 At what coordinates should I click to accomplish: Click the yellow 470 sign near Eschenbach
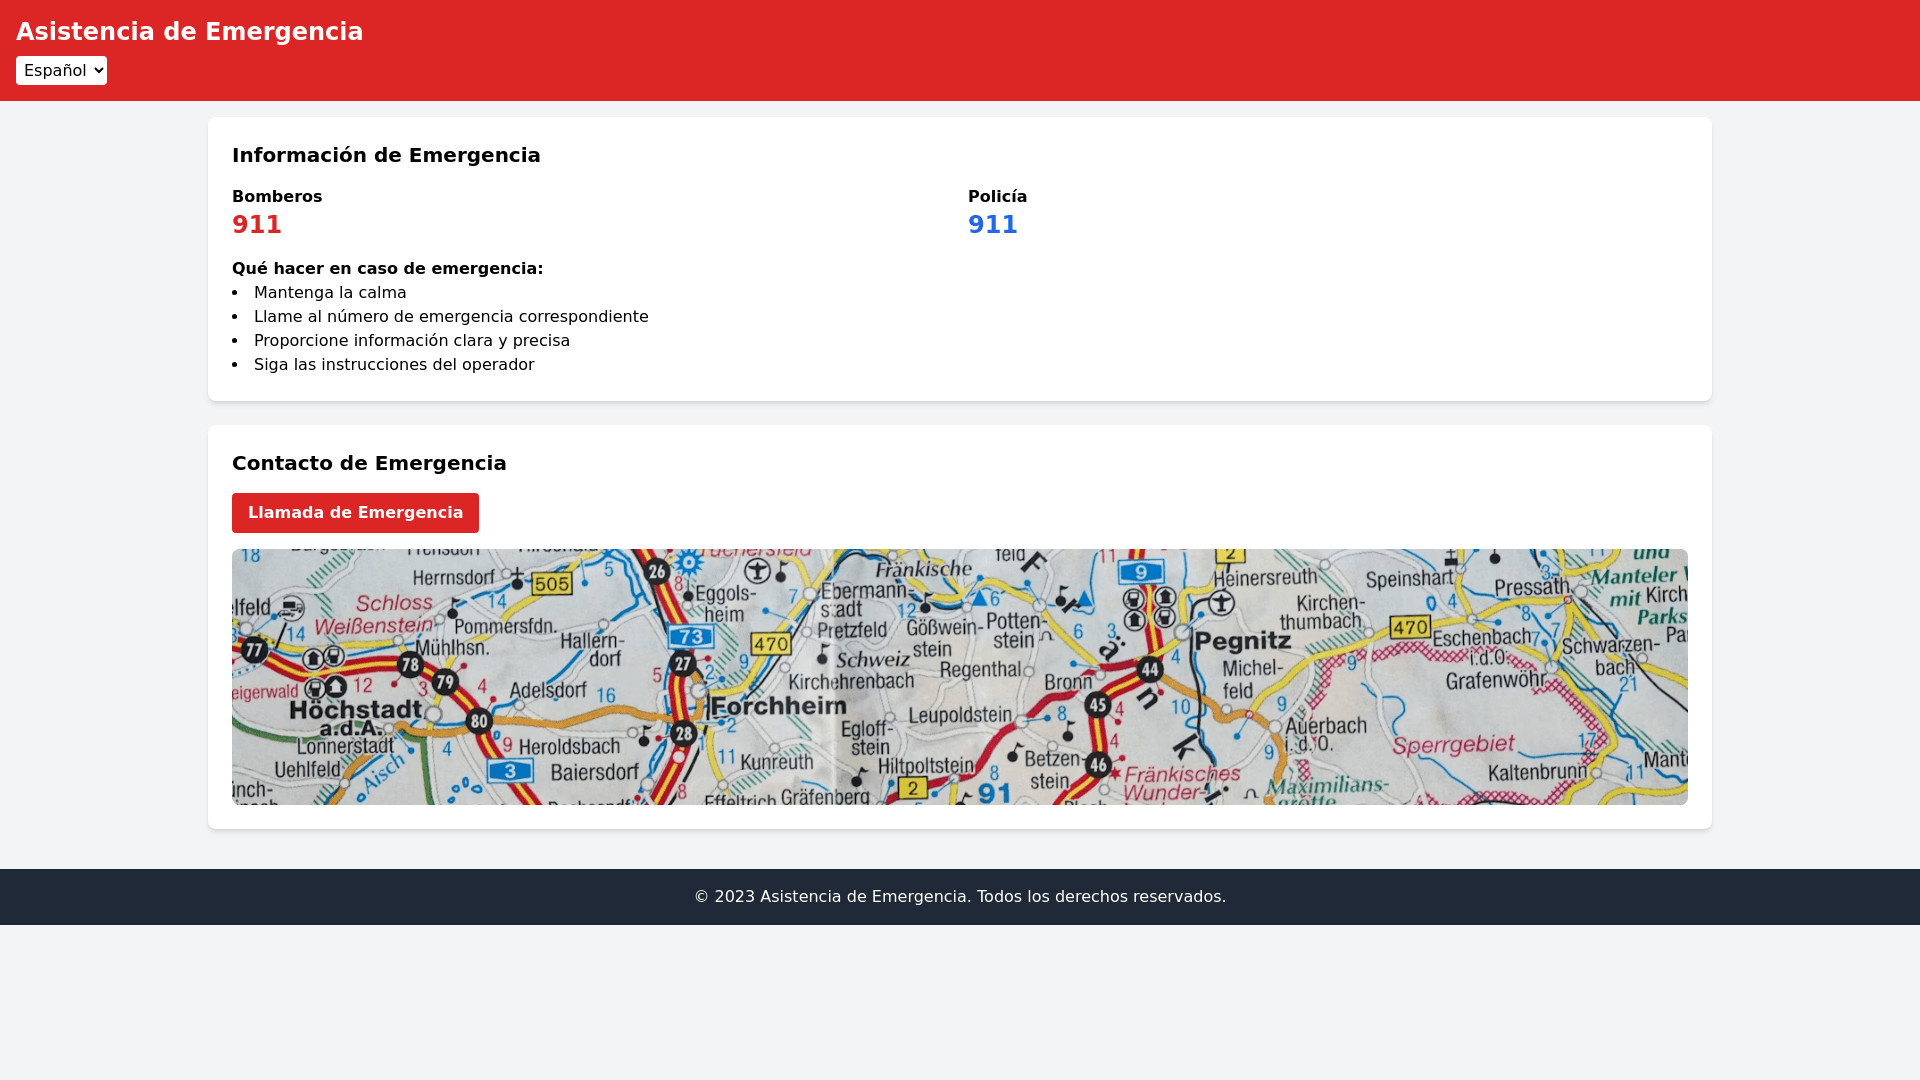(1410, 628)
